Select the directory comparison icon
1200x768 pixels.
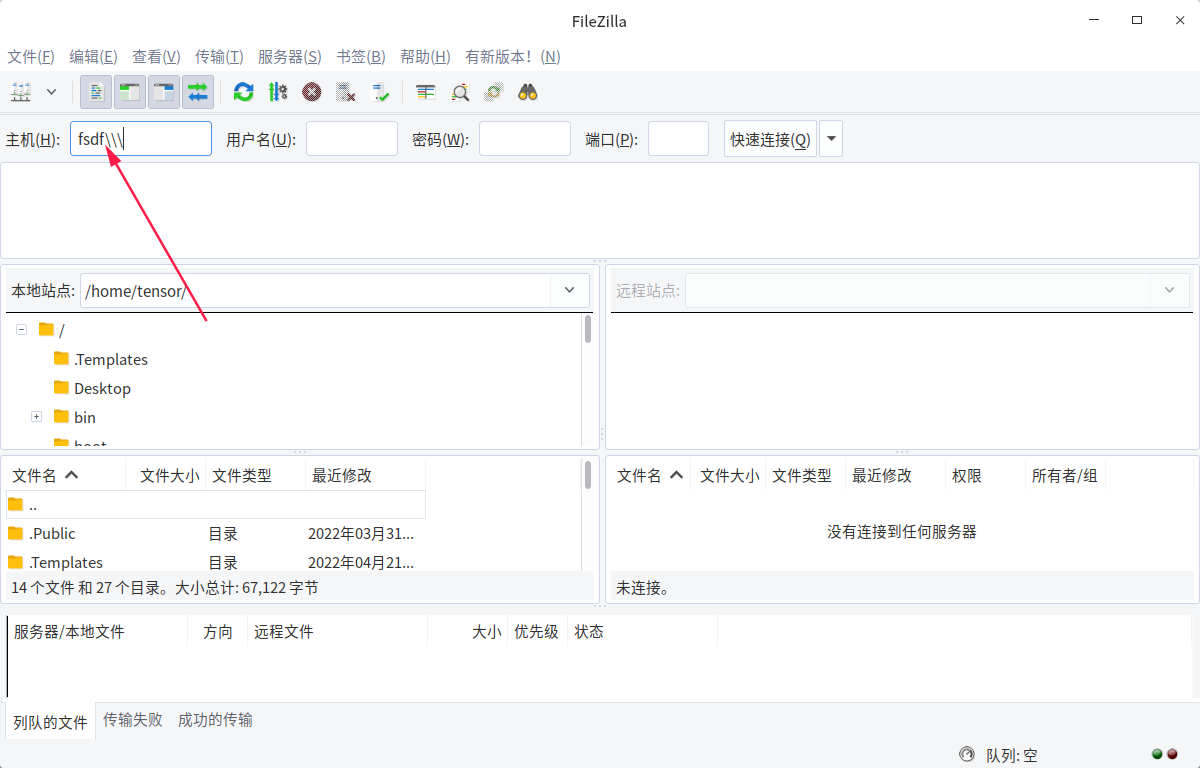coord(424,92)
